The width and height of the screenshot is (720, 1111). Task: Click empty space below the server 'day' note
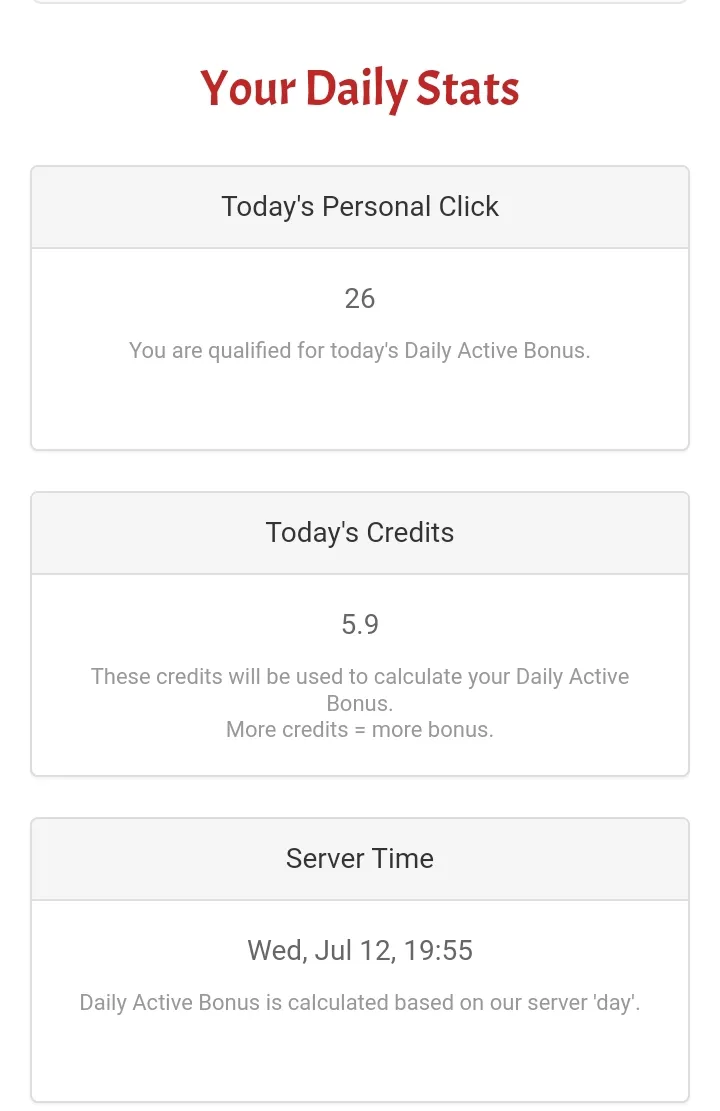pyautogui.click(x=359, y=1060)
